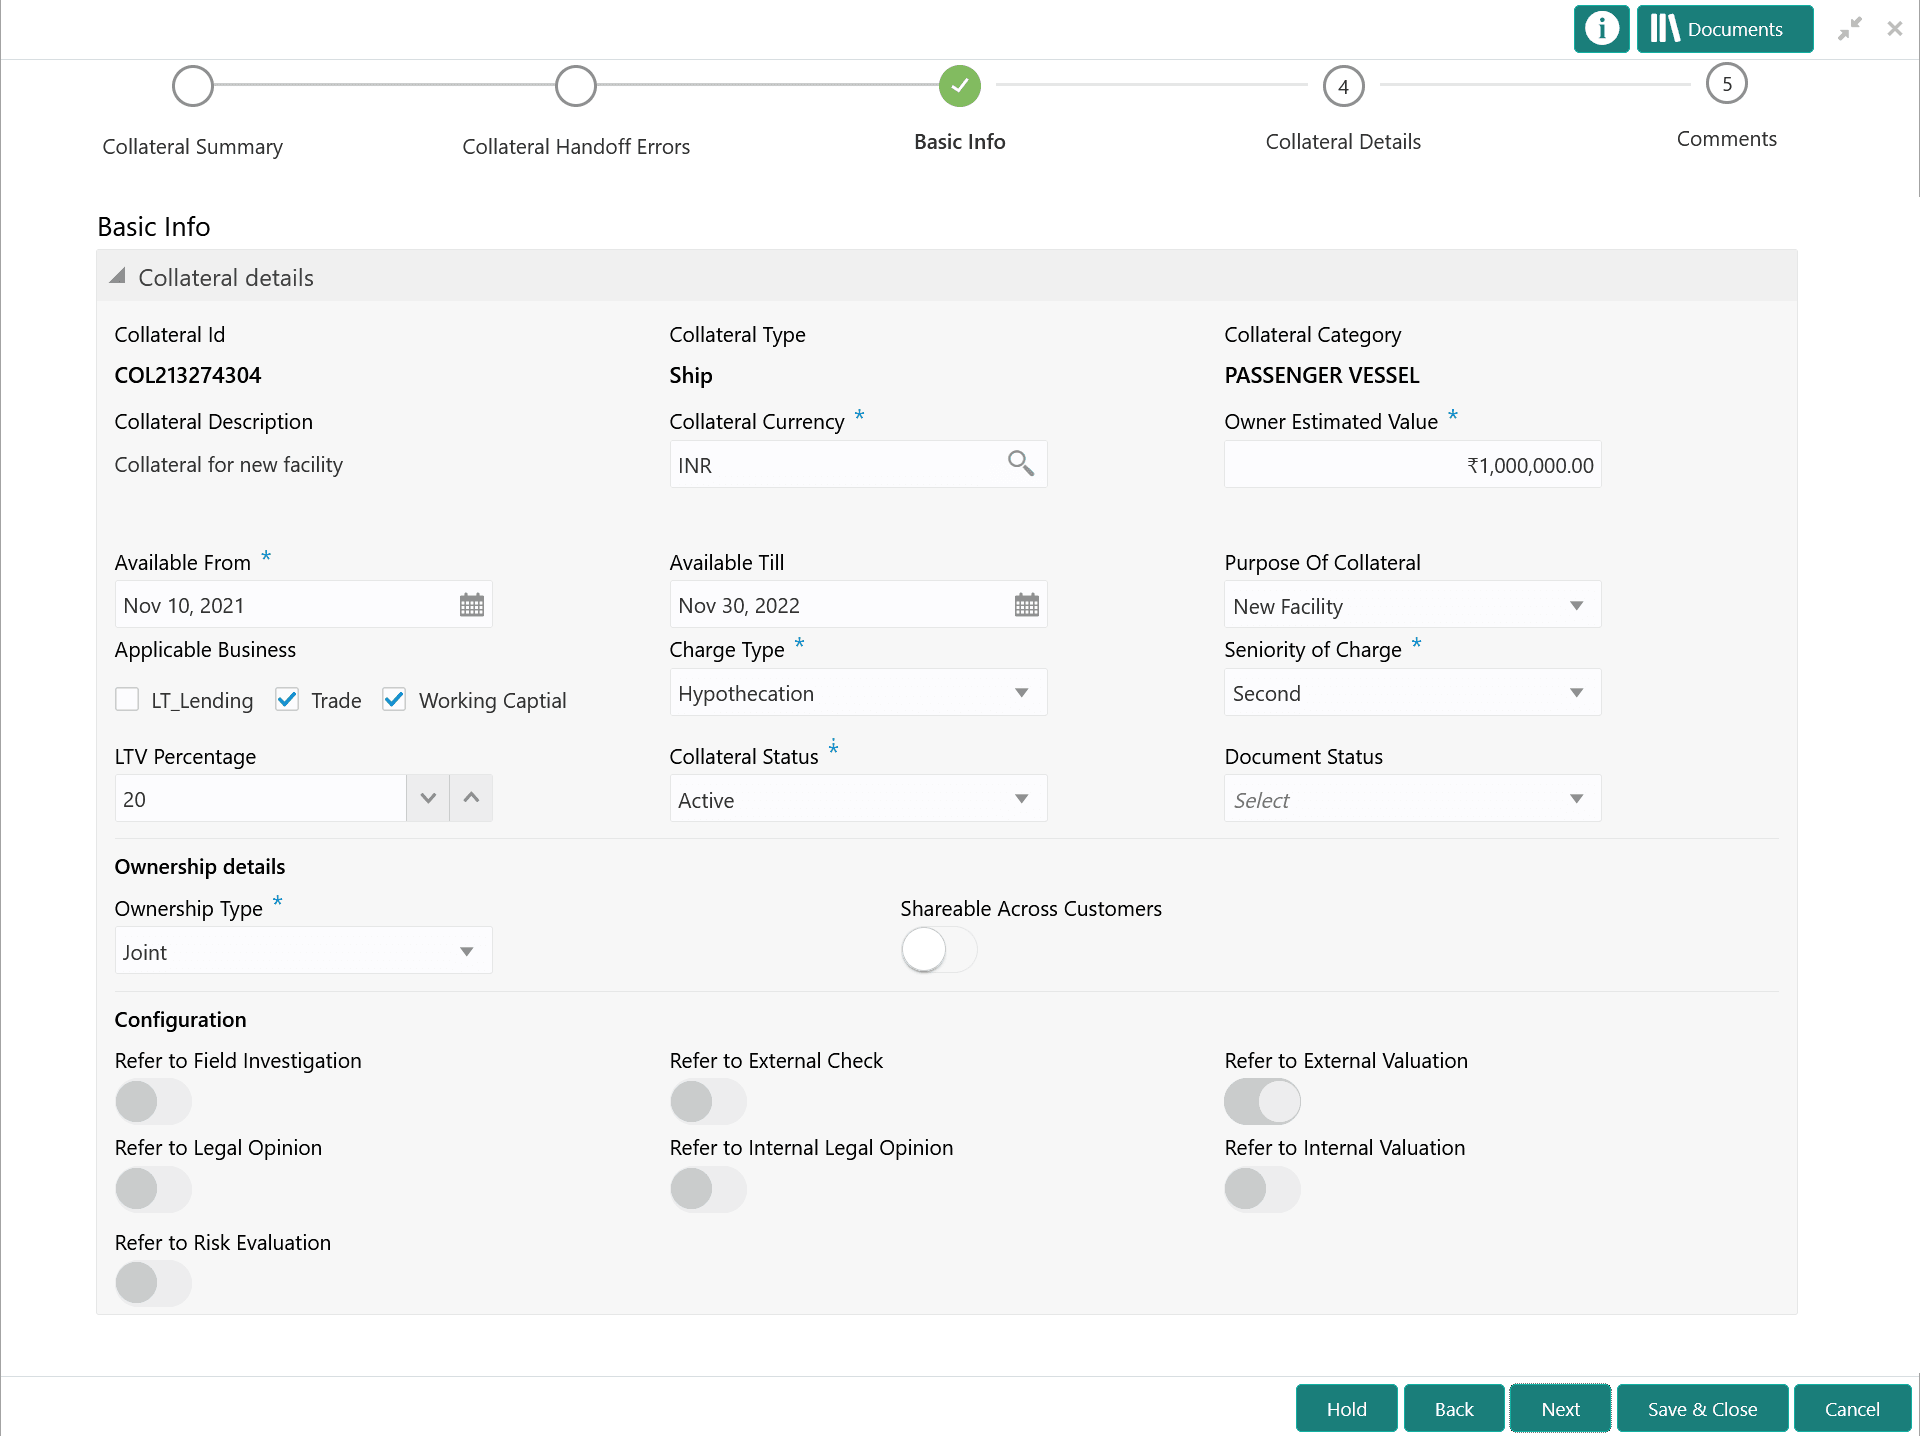This screenshot has width=1920, height=1436.
Task: Click the Collateral Currency search magnifier
Action: coord(1020,464)
